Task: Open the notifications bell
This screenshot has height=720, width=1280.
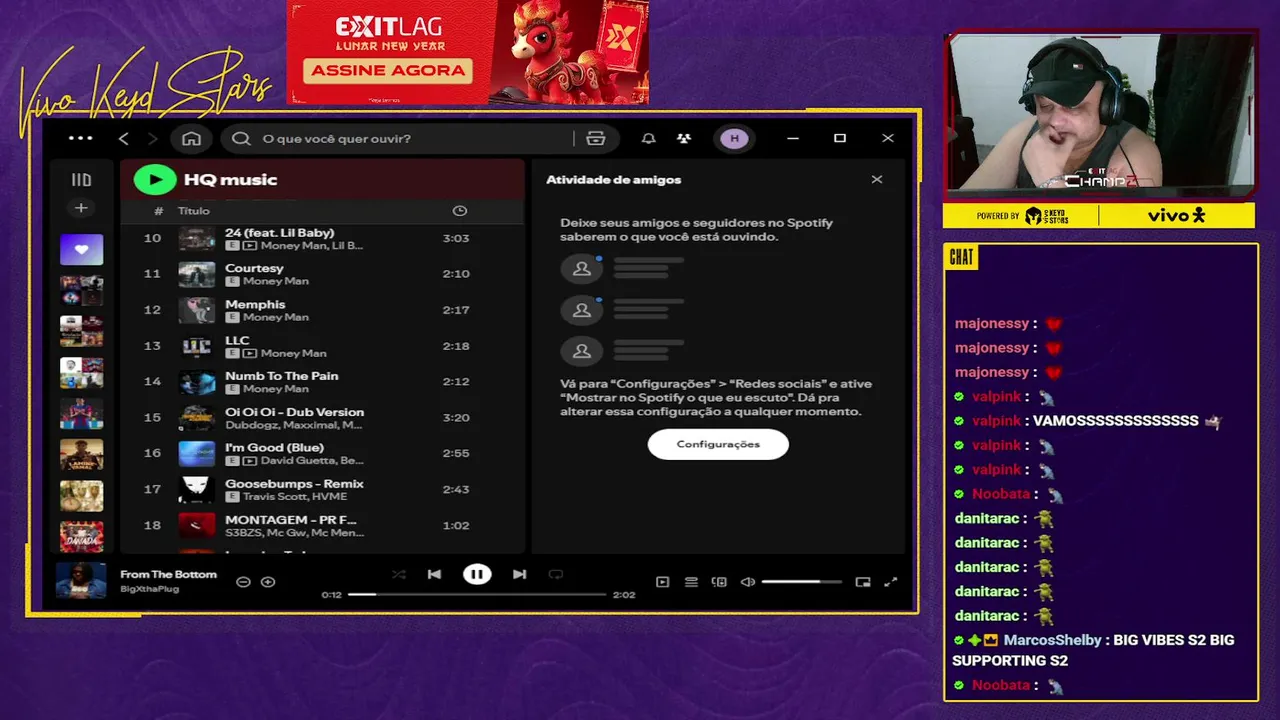Action: pyautogui.click(x=648, y=139)
